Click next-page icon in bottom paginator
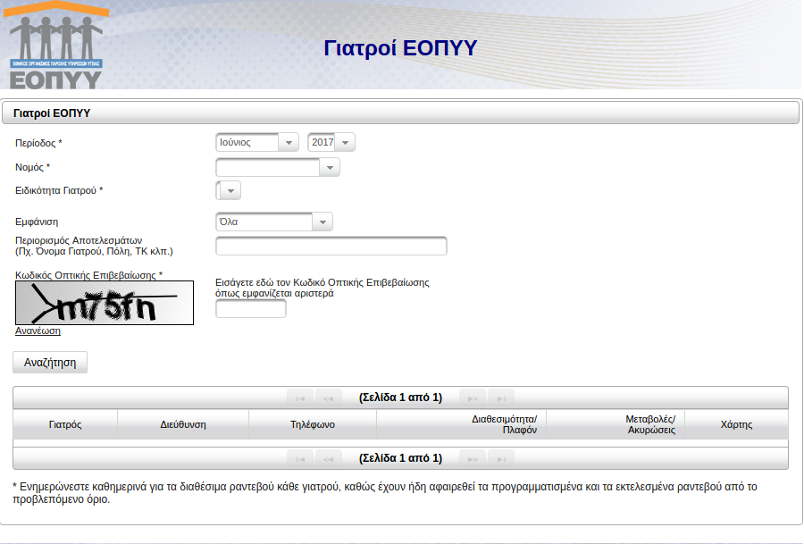Viewport: 804px width, 544px height. (473, 458)
